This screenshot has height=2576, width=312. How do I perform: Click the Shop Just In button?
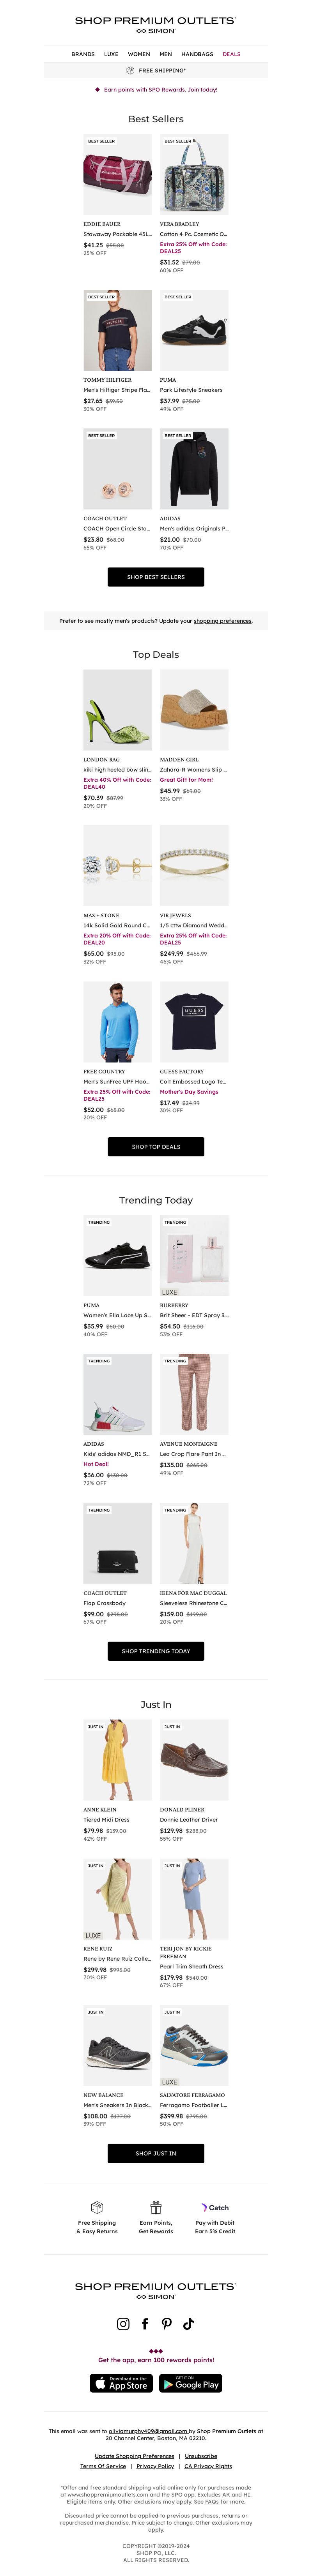[156, 2153]
